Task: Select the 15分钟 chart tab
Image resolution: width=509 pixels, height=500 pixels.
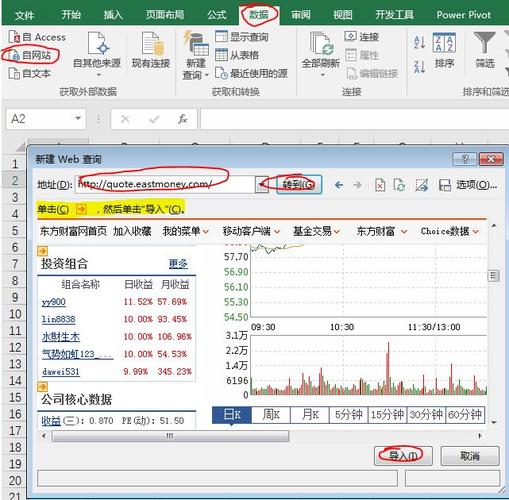Action: [387, 415]
